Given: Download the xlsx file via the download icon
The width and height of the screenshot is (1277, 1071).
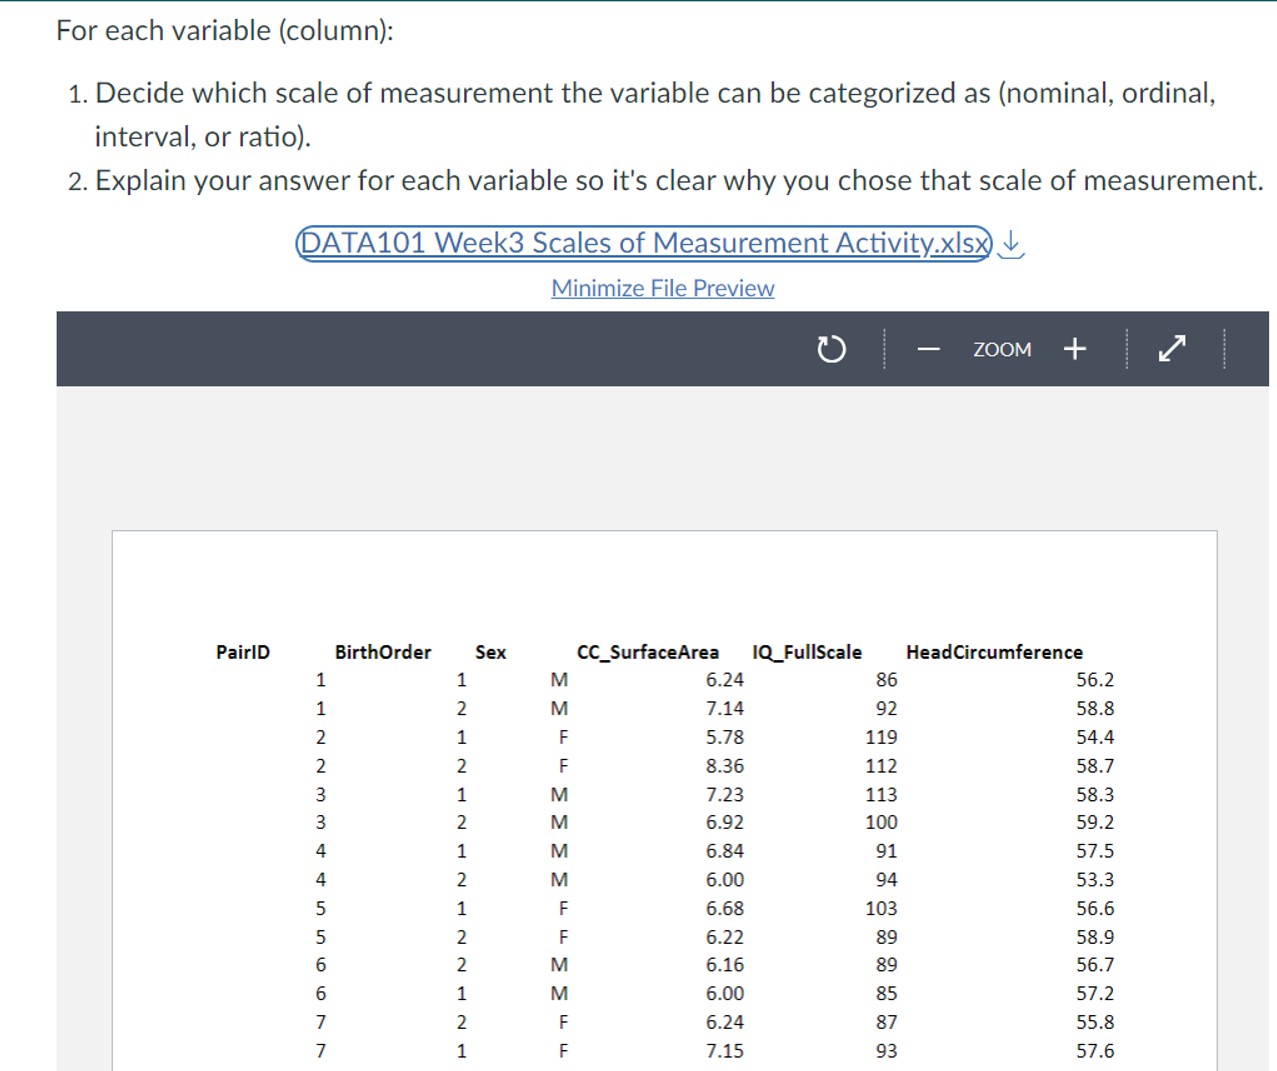Looking at the screenshot, I should [x=1010, y=245].
